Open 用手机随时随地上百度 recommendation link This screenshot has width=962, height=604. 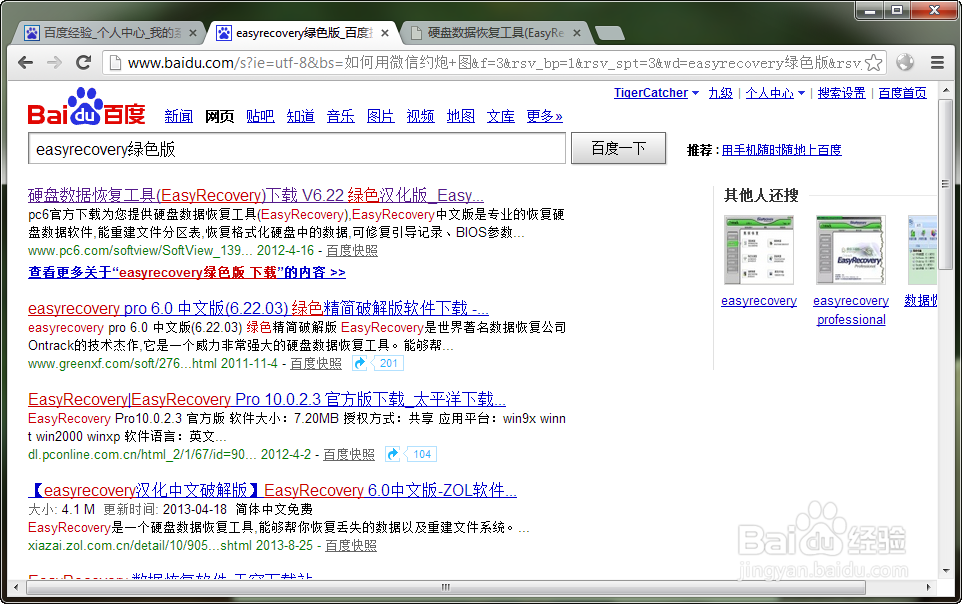tap(782, 150)
